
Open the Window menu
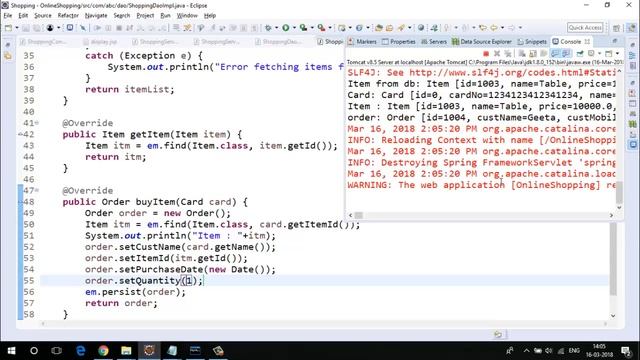pos(187,16)
